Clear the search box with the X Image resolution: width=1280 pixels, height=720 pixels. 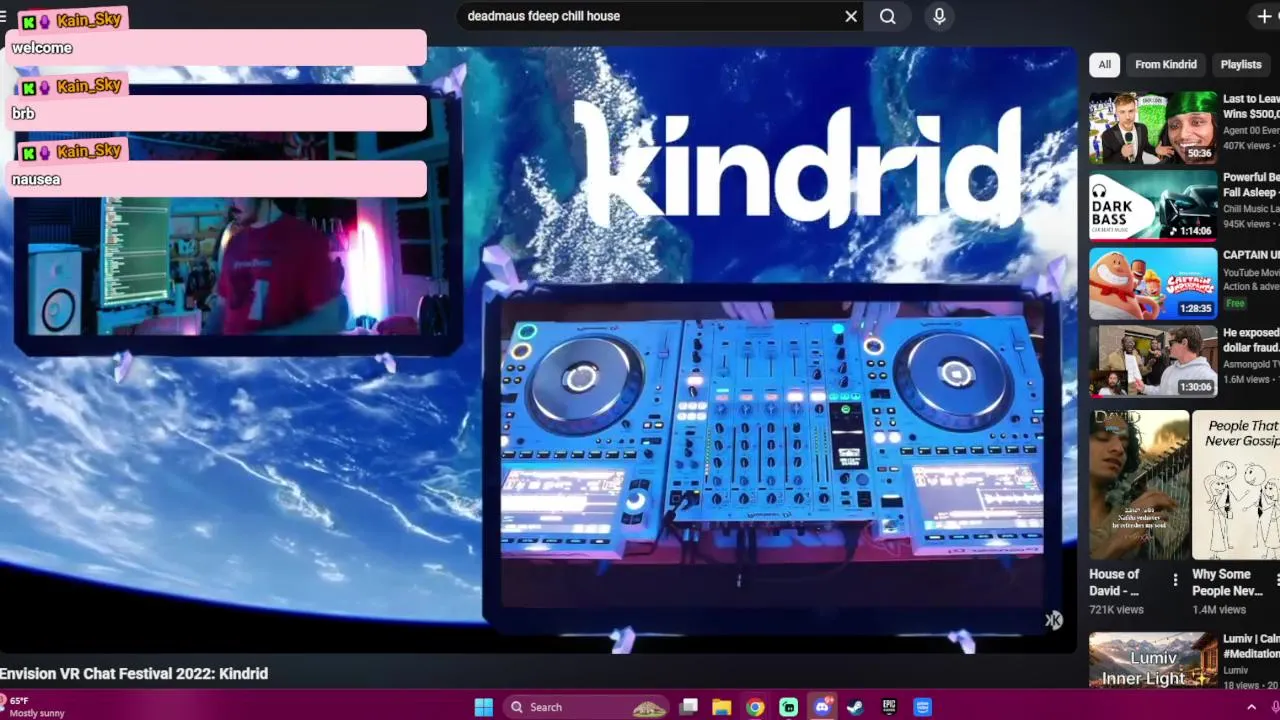click(x=851, y=16)
